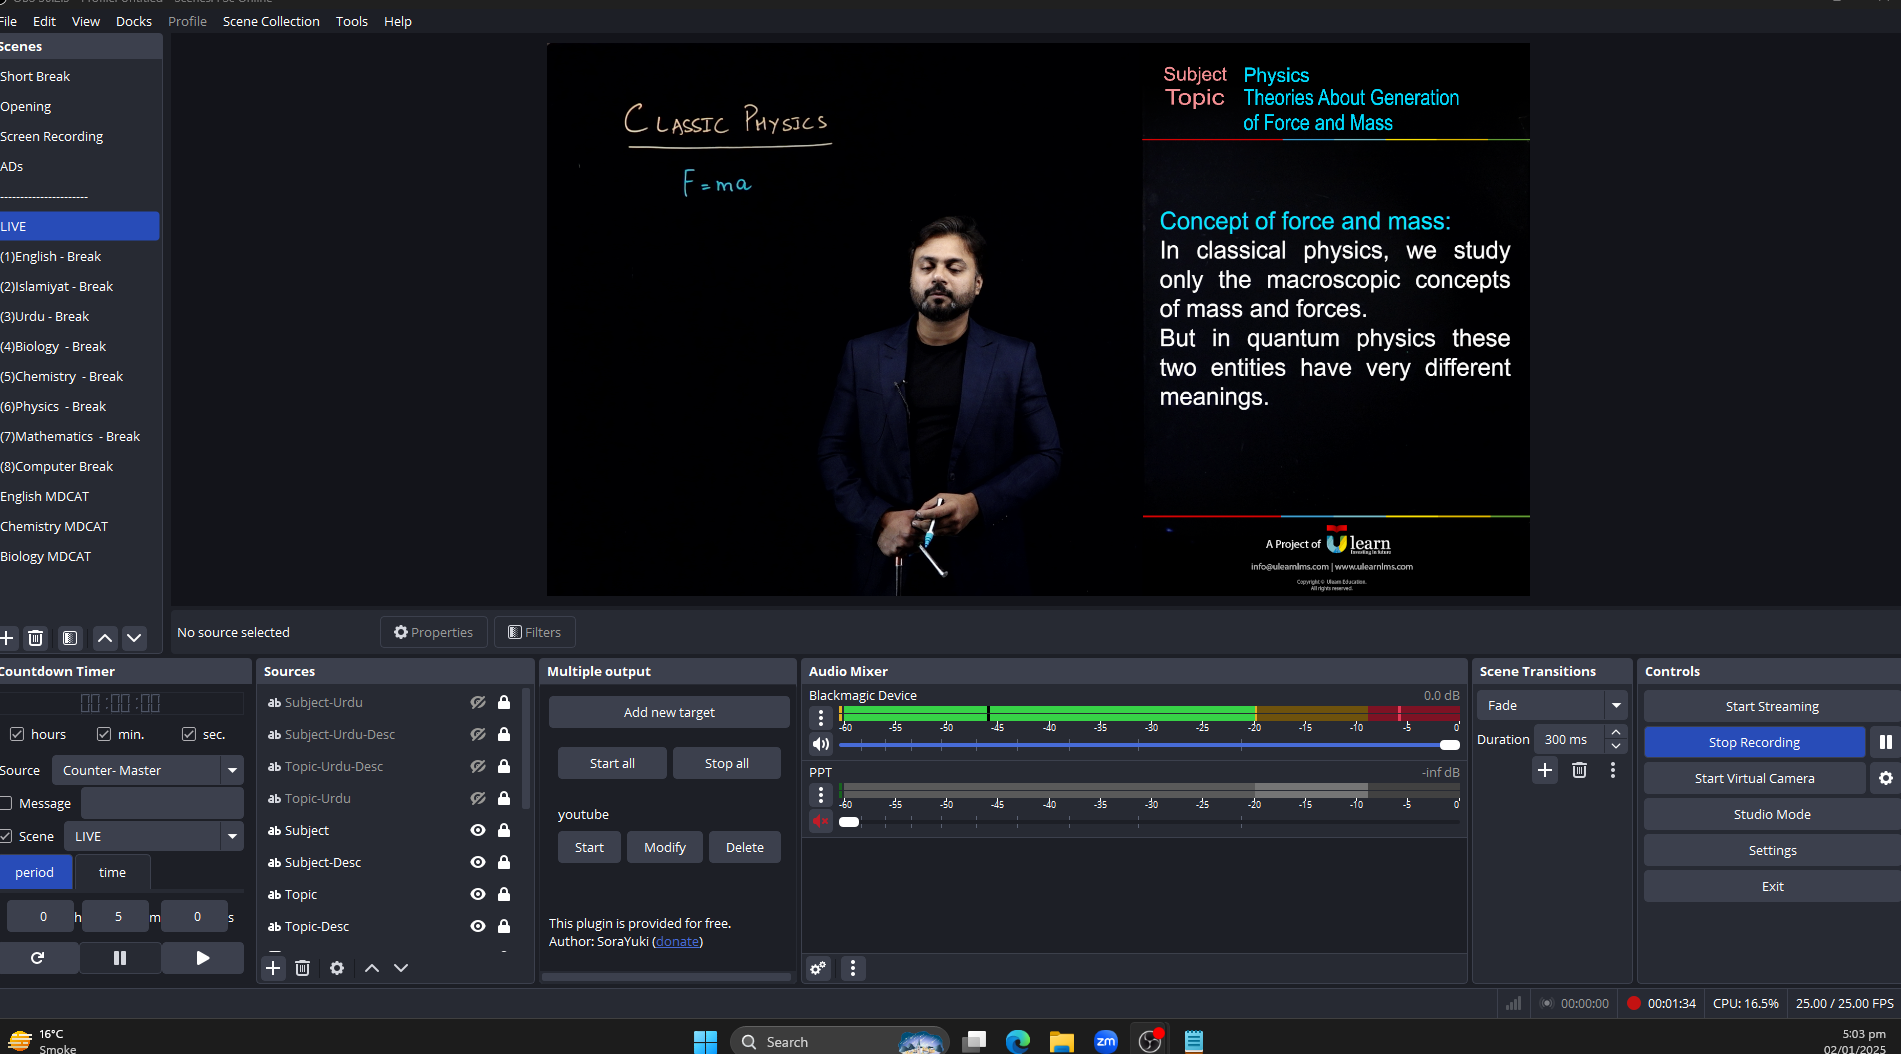This screenshot has height=1054, width=1901.
Task: Open the Docks menu
Action: tap(134, 21)
